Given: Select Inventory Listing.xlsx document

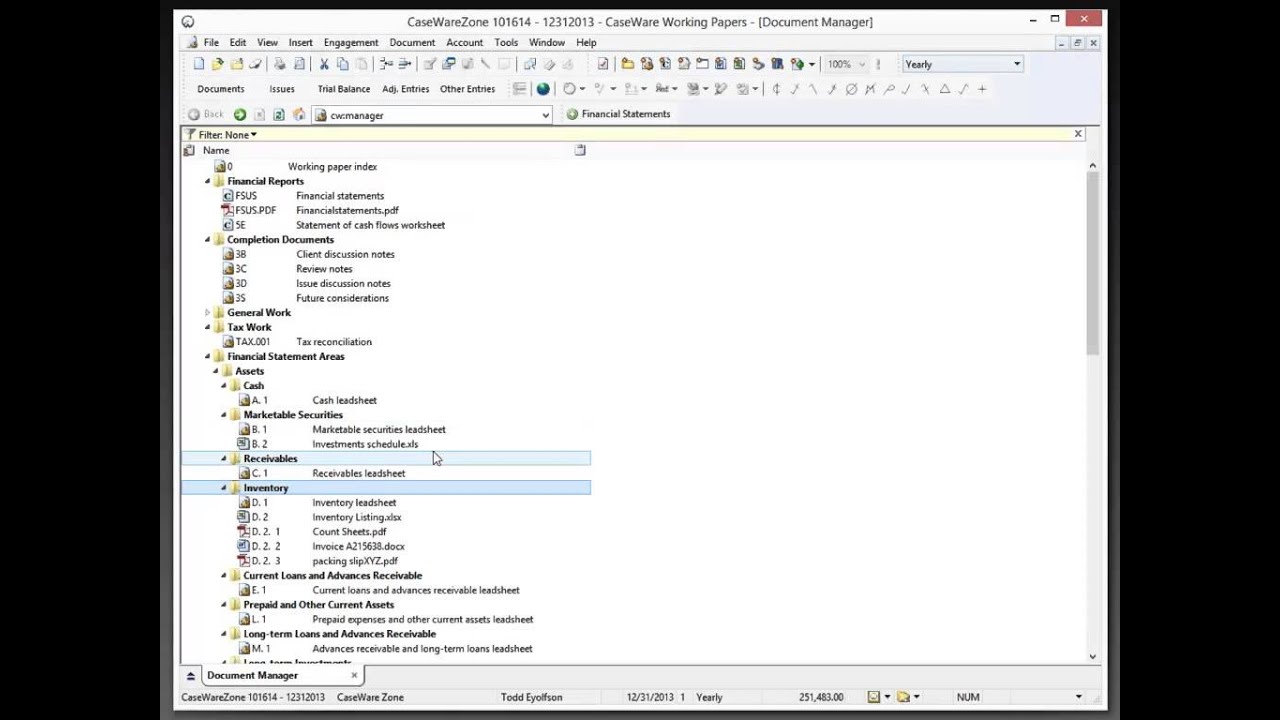Looking at the screenshot, I should click(357, 518).
